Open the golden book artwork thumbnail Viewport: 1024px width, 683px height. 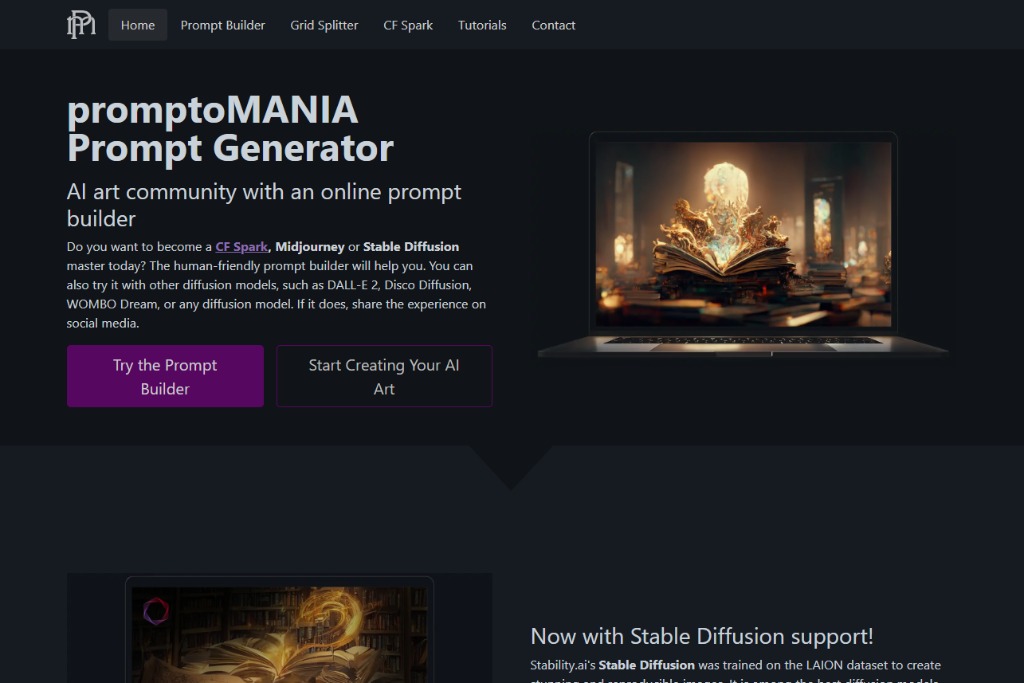280,631
